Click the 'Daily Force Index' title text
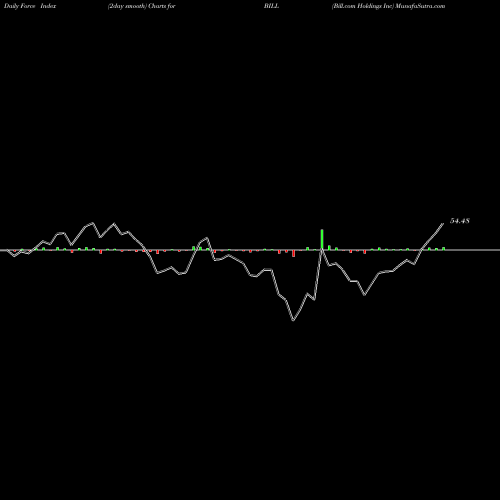This screenshot has height=500, width=500. (x=30, y=6)
